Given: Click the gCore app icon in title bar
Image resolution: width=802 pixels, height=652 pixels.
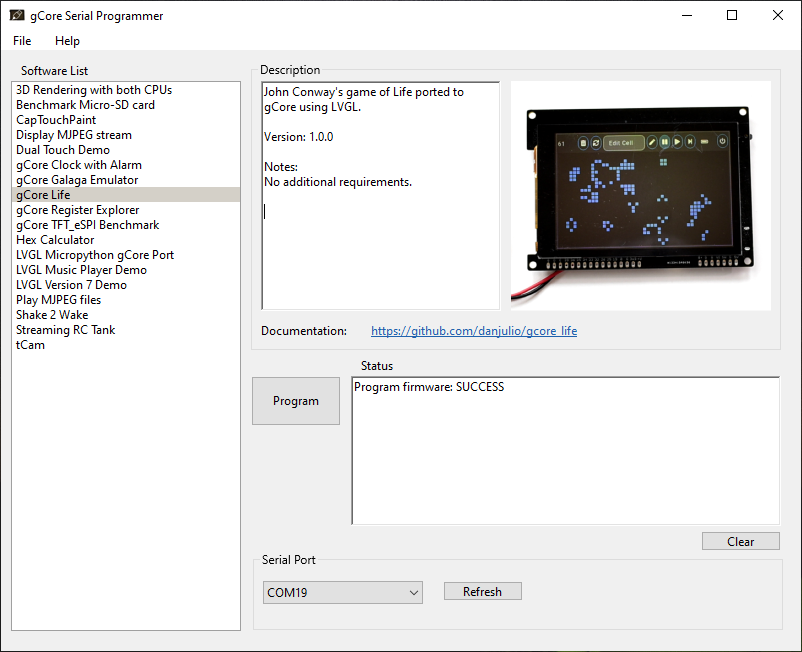Looking at the screenshot, I should tap(17, 15).
